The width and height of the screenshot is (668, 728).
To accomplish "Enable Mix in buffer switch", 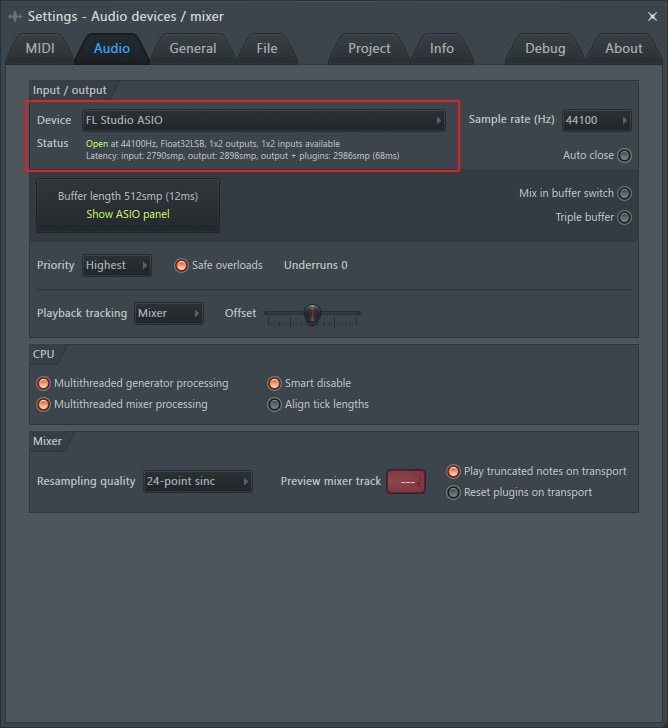I will coord(624,193).
